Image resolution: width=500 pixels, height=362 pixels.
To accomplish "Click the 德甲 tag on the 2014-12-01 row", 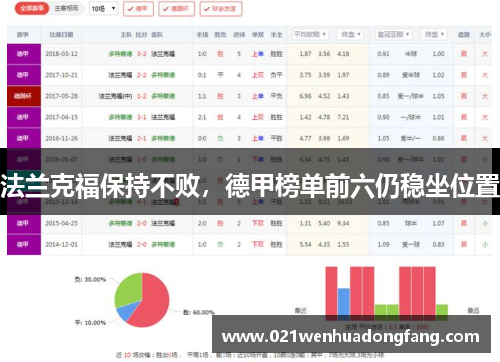I will coord(24,245).
